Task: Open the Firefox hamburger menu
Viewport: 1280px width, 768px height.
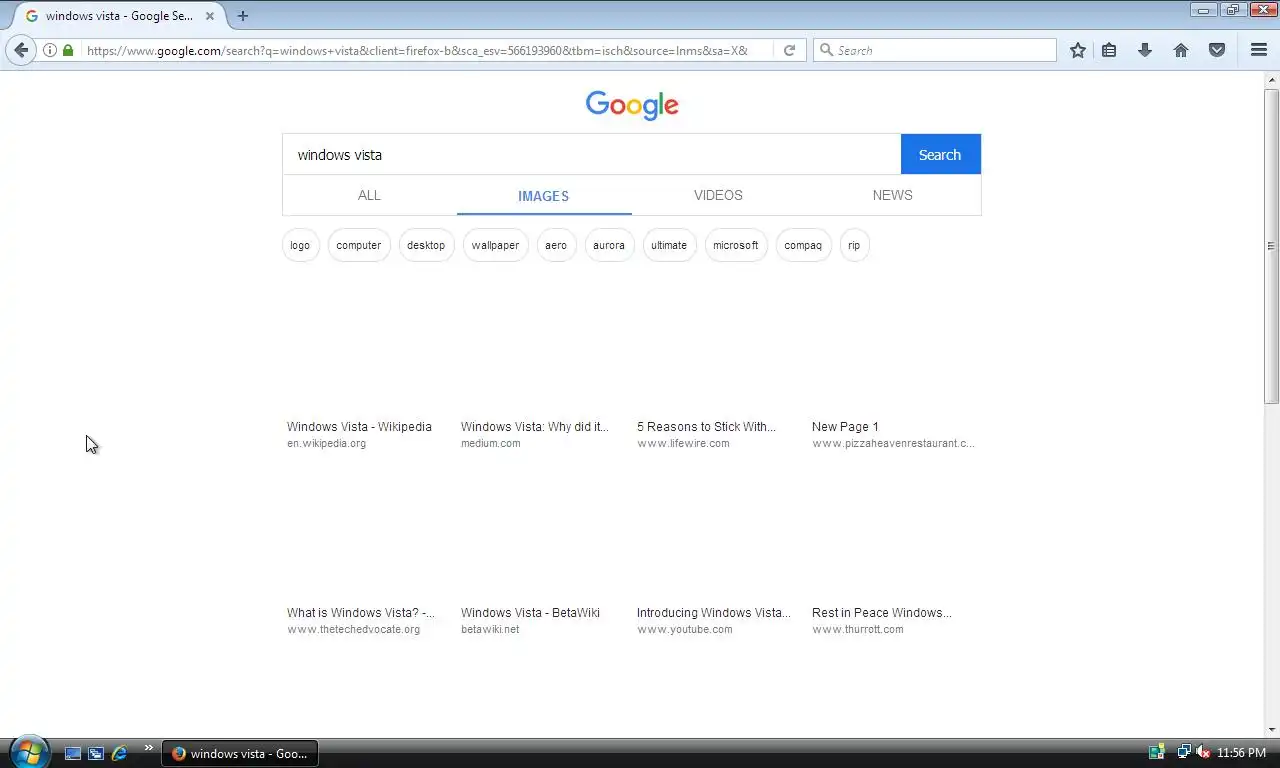Action: [1259, 50]
